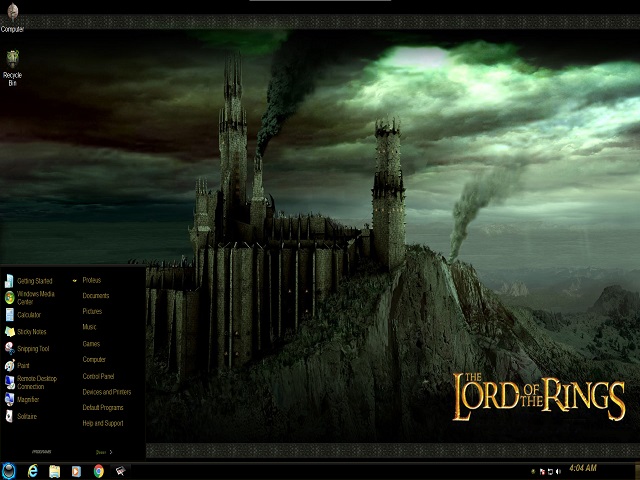Click the last pinned taskbar icon after Chrome
This screenshot has height=480, width=640.
tap(120, 471)
